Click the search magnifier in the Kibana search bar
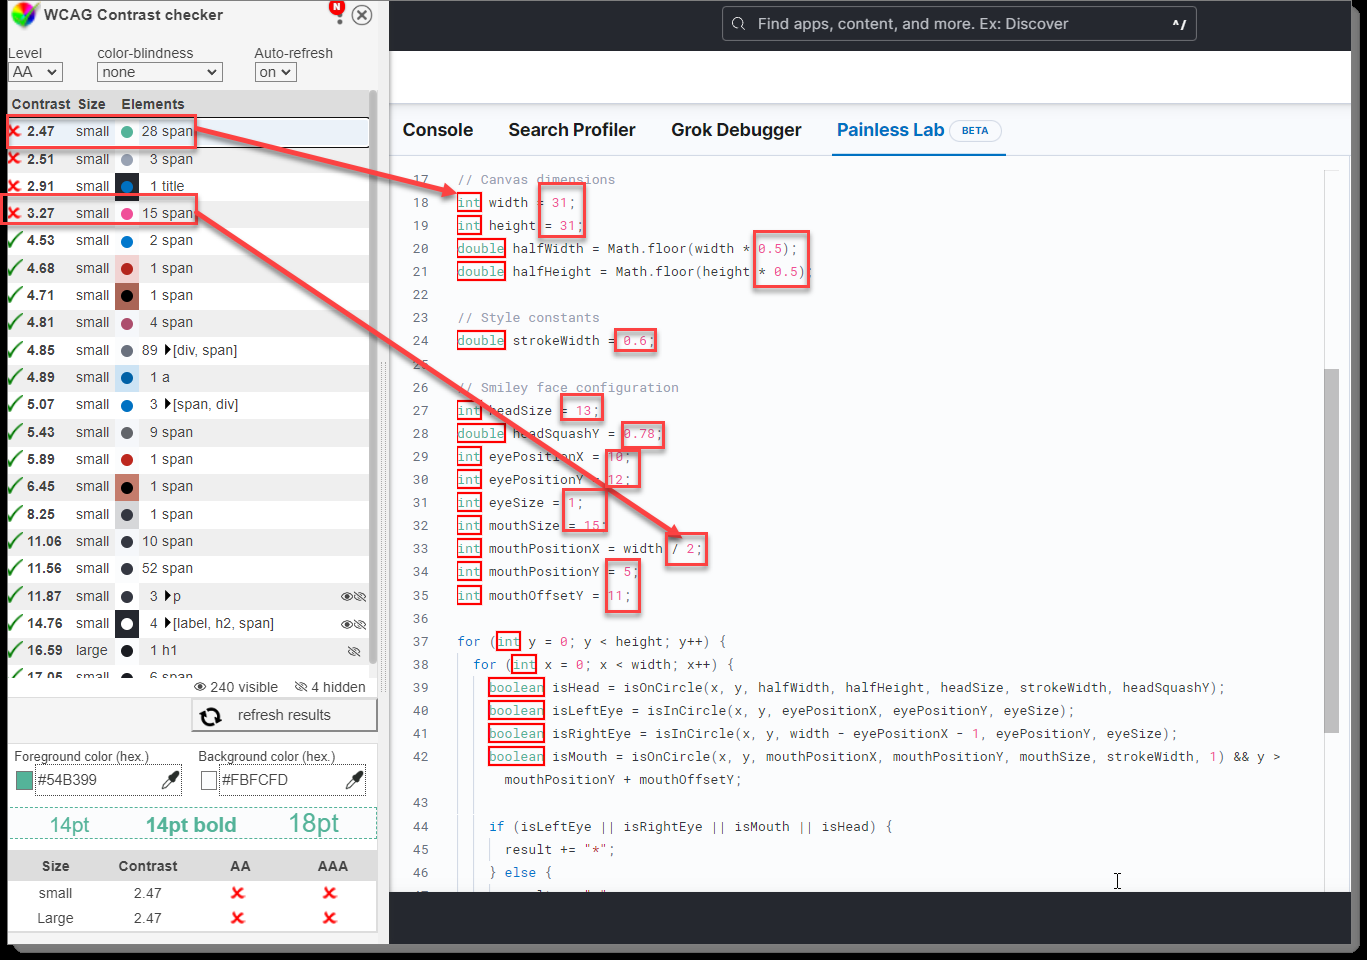 (x=737, y=23)
